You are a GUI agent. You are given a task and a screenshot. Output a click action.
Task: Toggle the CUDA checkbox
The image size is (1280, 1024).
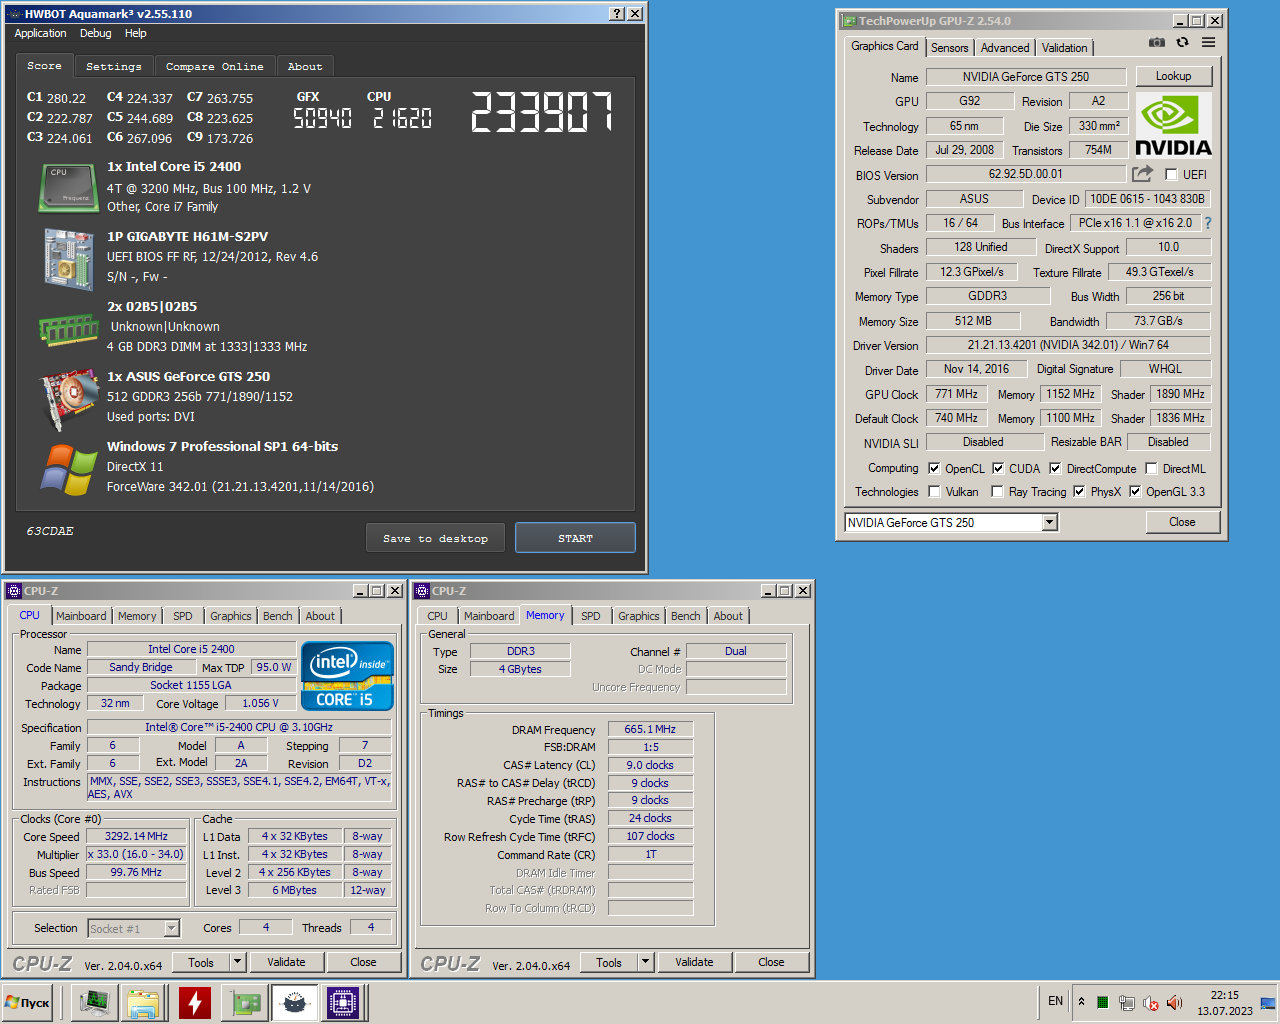998,468
